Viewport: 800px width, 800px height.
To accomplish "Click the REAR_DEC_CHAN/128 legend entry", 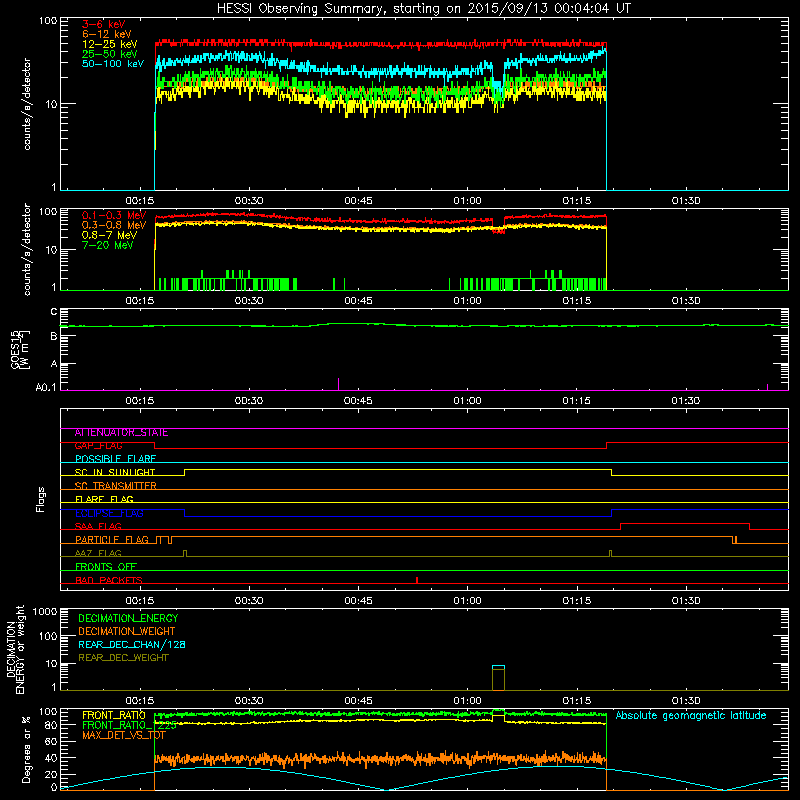I will point(132,644).
